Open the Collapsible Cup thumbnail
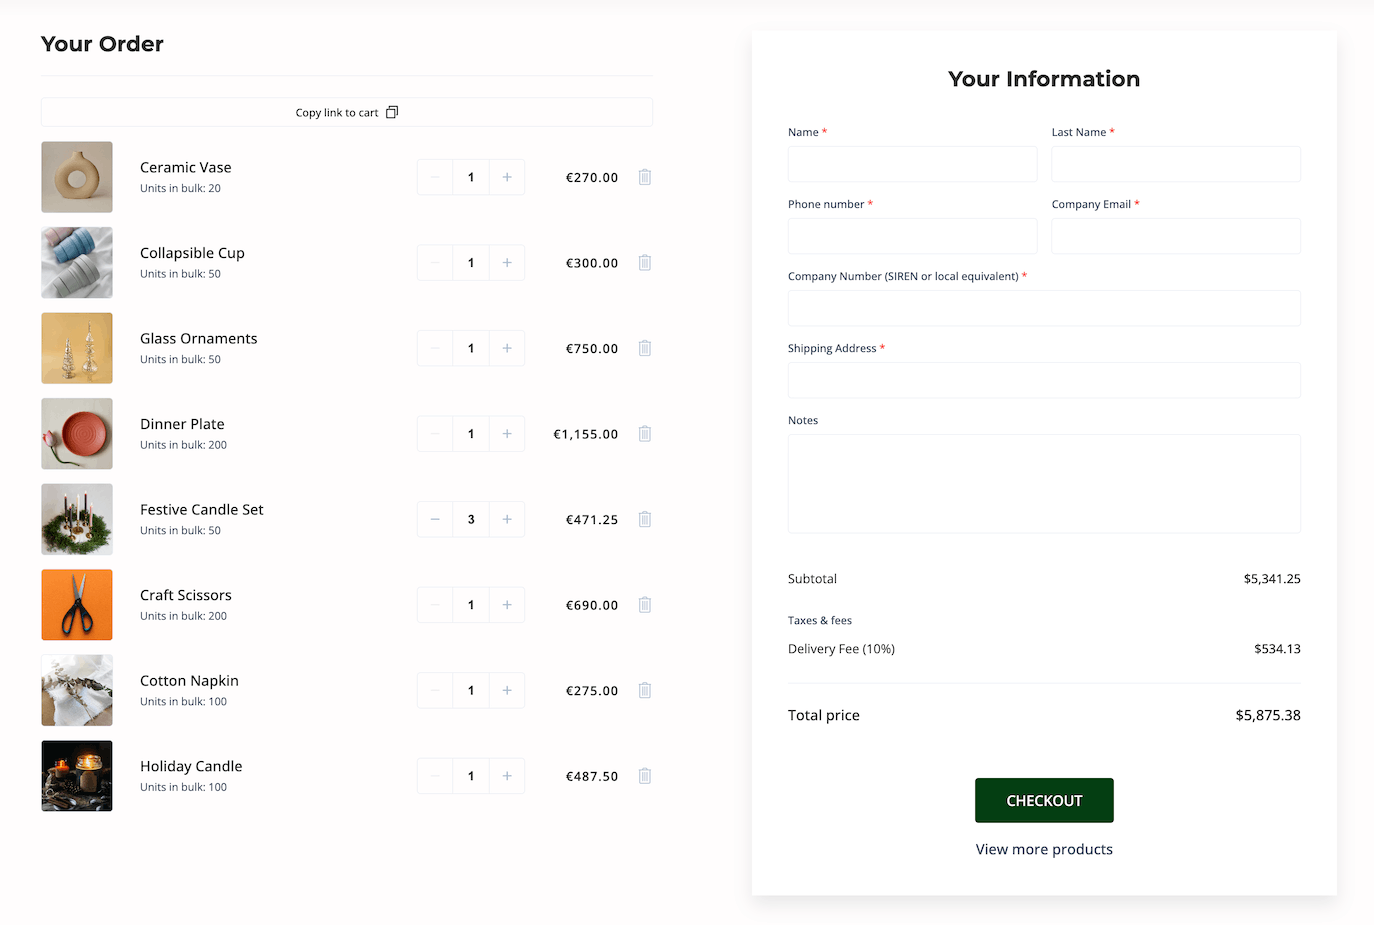Screen dimensions: 1374x925 77,263
